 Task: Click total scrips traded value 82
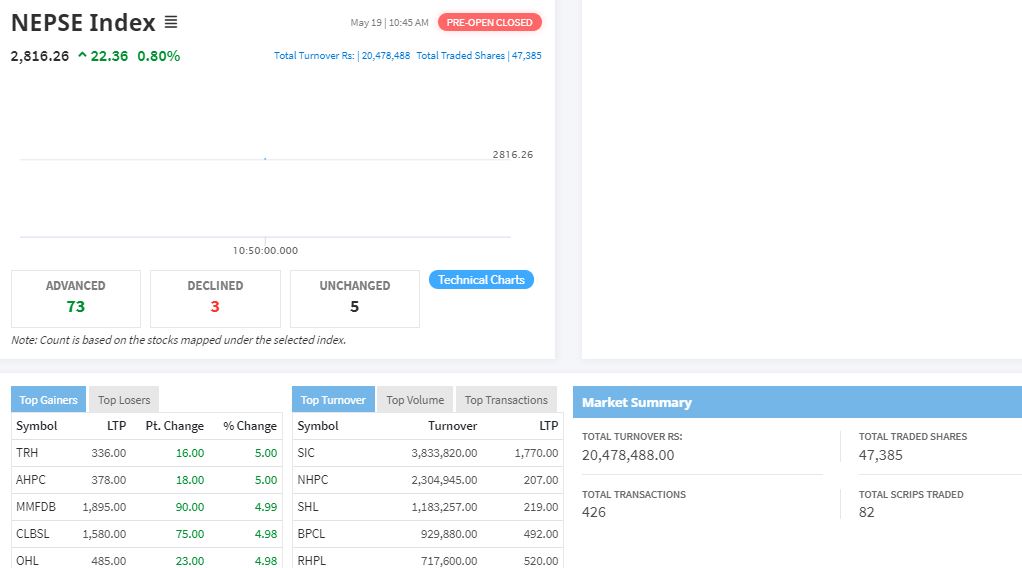click(866, 512)
